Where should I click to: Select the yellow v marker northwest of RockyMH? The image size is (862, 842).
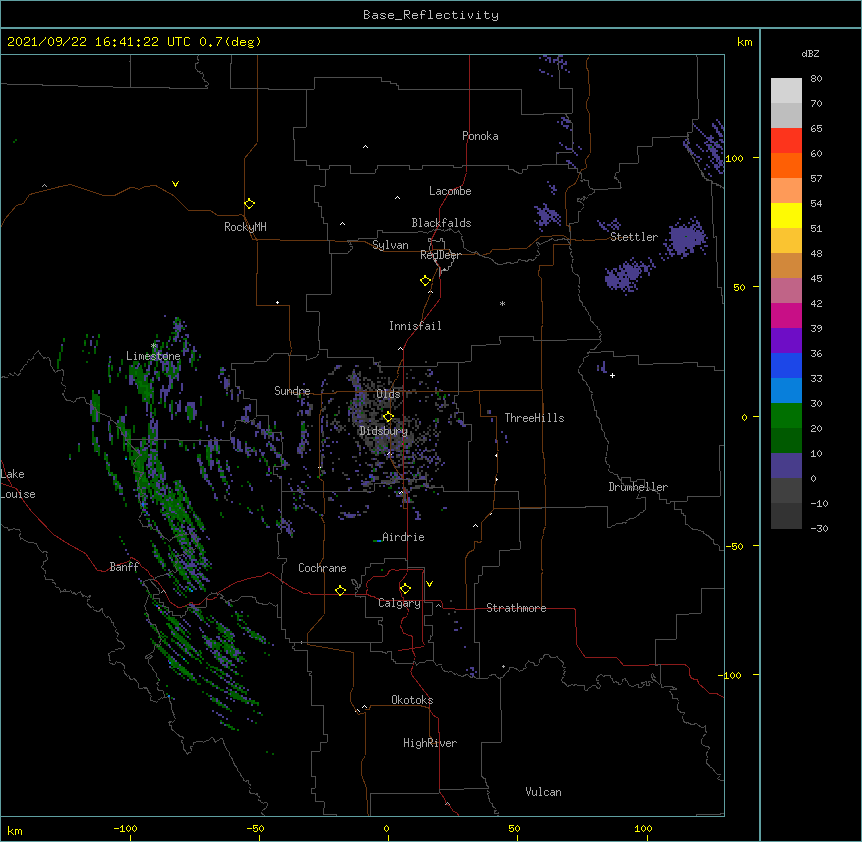(175, 184)
